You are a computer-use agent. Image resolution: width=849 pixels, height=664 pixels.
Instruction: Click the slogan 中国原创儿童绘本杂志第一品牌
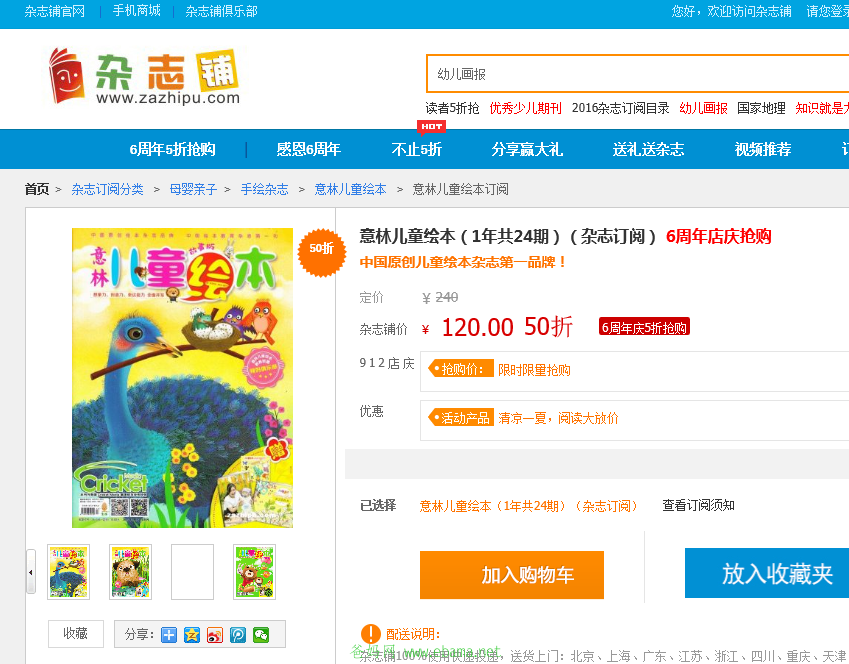[463, 262]
